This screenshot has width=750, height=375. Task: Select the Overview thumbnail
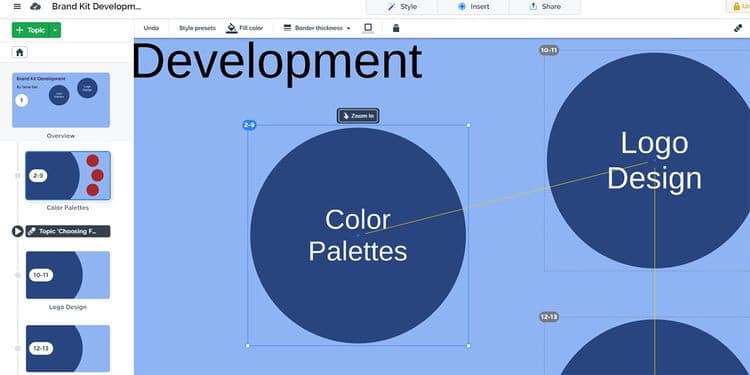point(61,100)
